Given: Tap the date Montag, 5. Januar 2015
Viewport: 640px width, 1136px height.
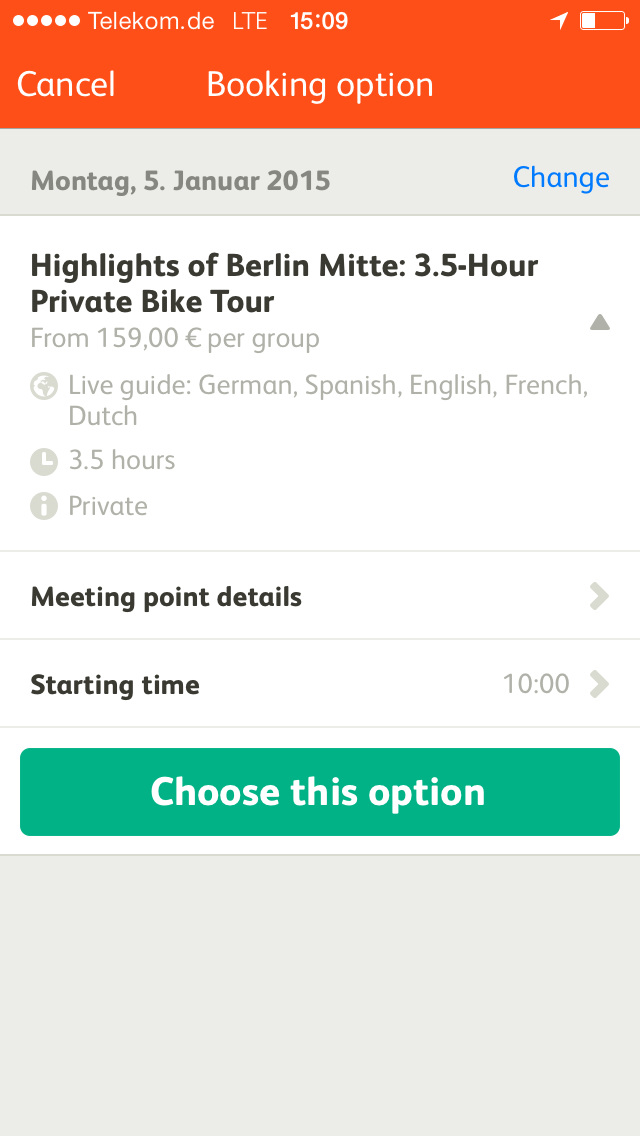Looking at the screenshot, I should (181, 181).
